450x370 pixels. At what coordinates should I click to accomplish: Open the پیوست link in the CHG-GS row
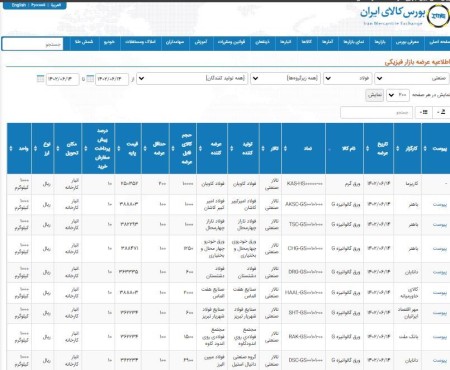pyautogui.click(x=440, y=249)
